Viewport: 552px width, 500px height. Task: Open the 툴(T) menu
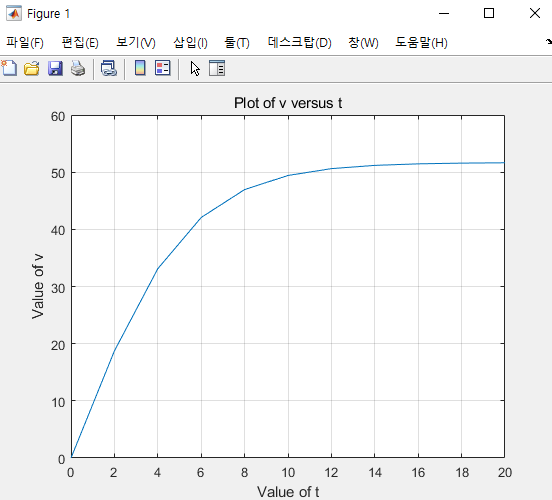pyautogui.click(x=237, y=43)
